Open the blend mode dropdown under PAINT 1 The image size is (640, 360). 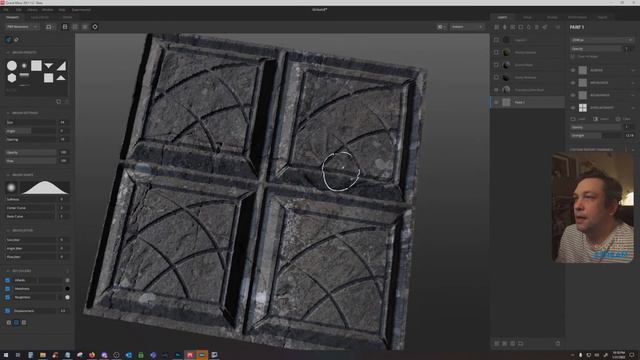point(602,40)
